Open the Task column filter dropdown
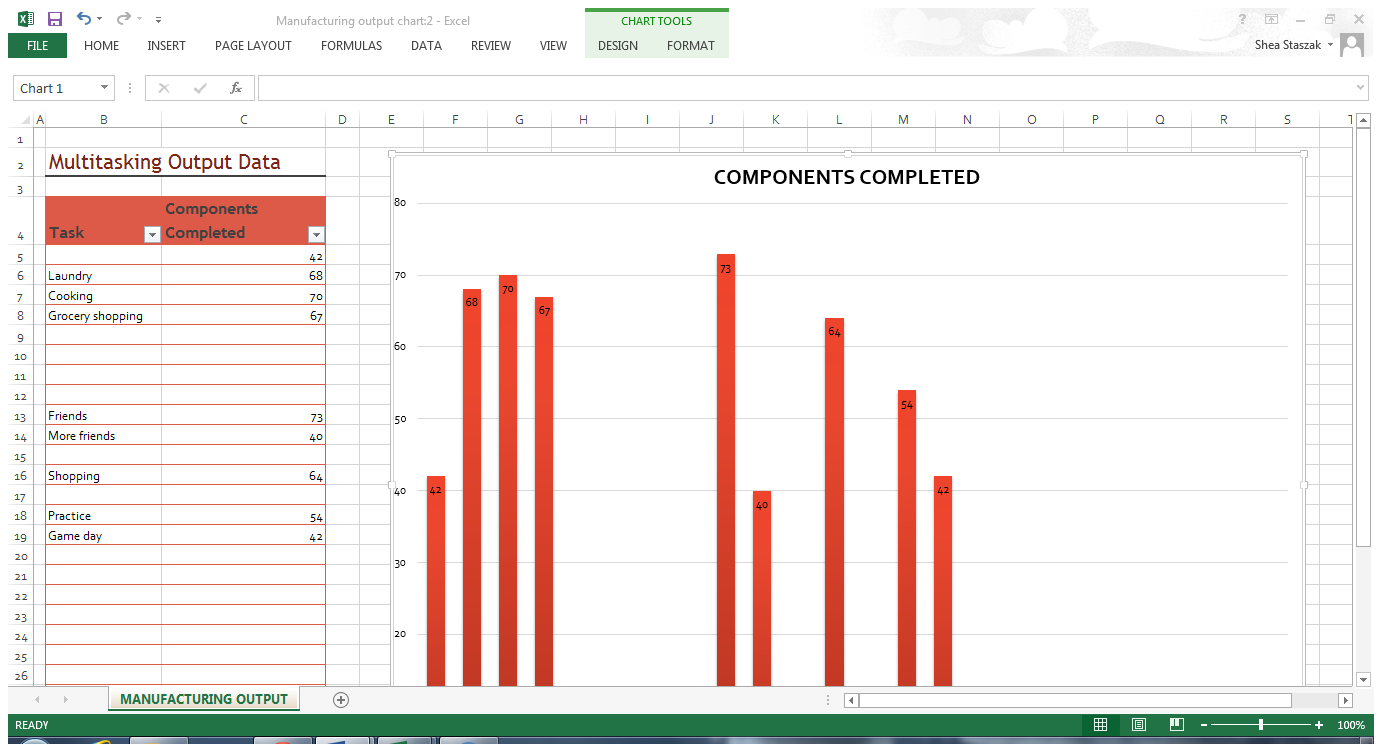This screenshot has height=744, width=1382. click(152, 235)
